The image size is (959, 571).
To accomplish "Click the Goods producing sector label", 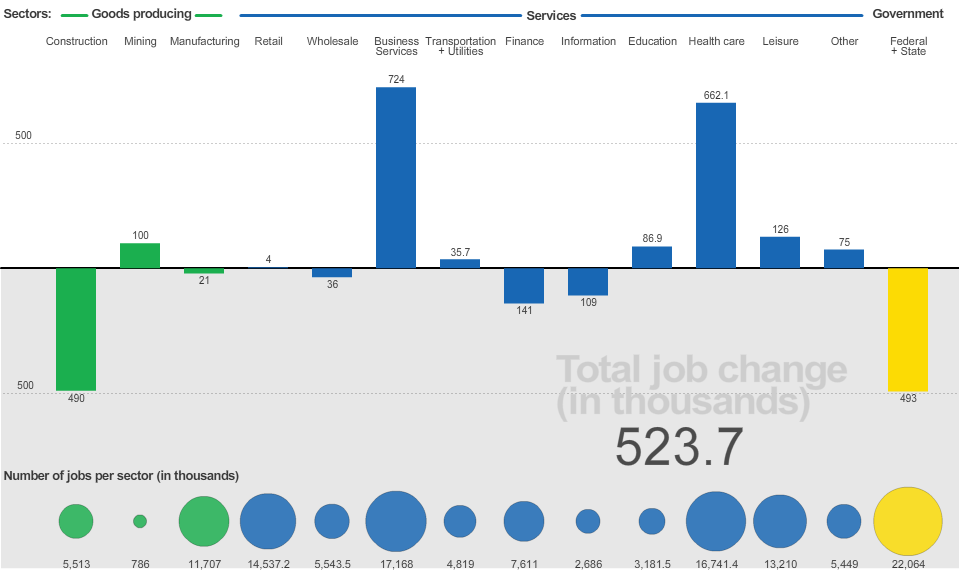I will pos(141,15).
